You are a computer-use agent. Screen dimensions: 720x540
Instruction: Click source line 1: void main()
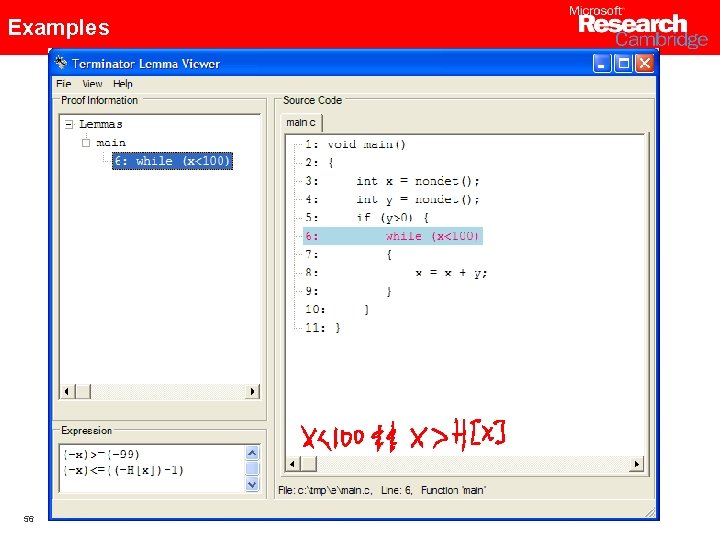[x=355, y=145]
